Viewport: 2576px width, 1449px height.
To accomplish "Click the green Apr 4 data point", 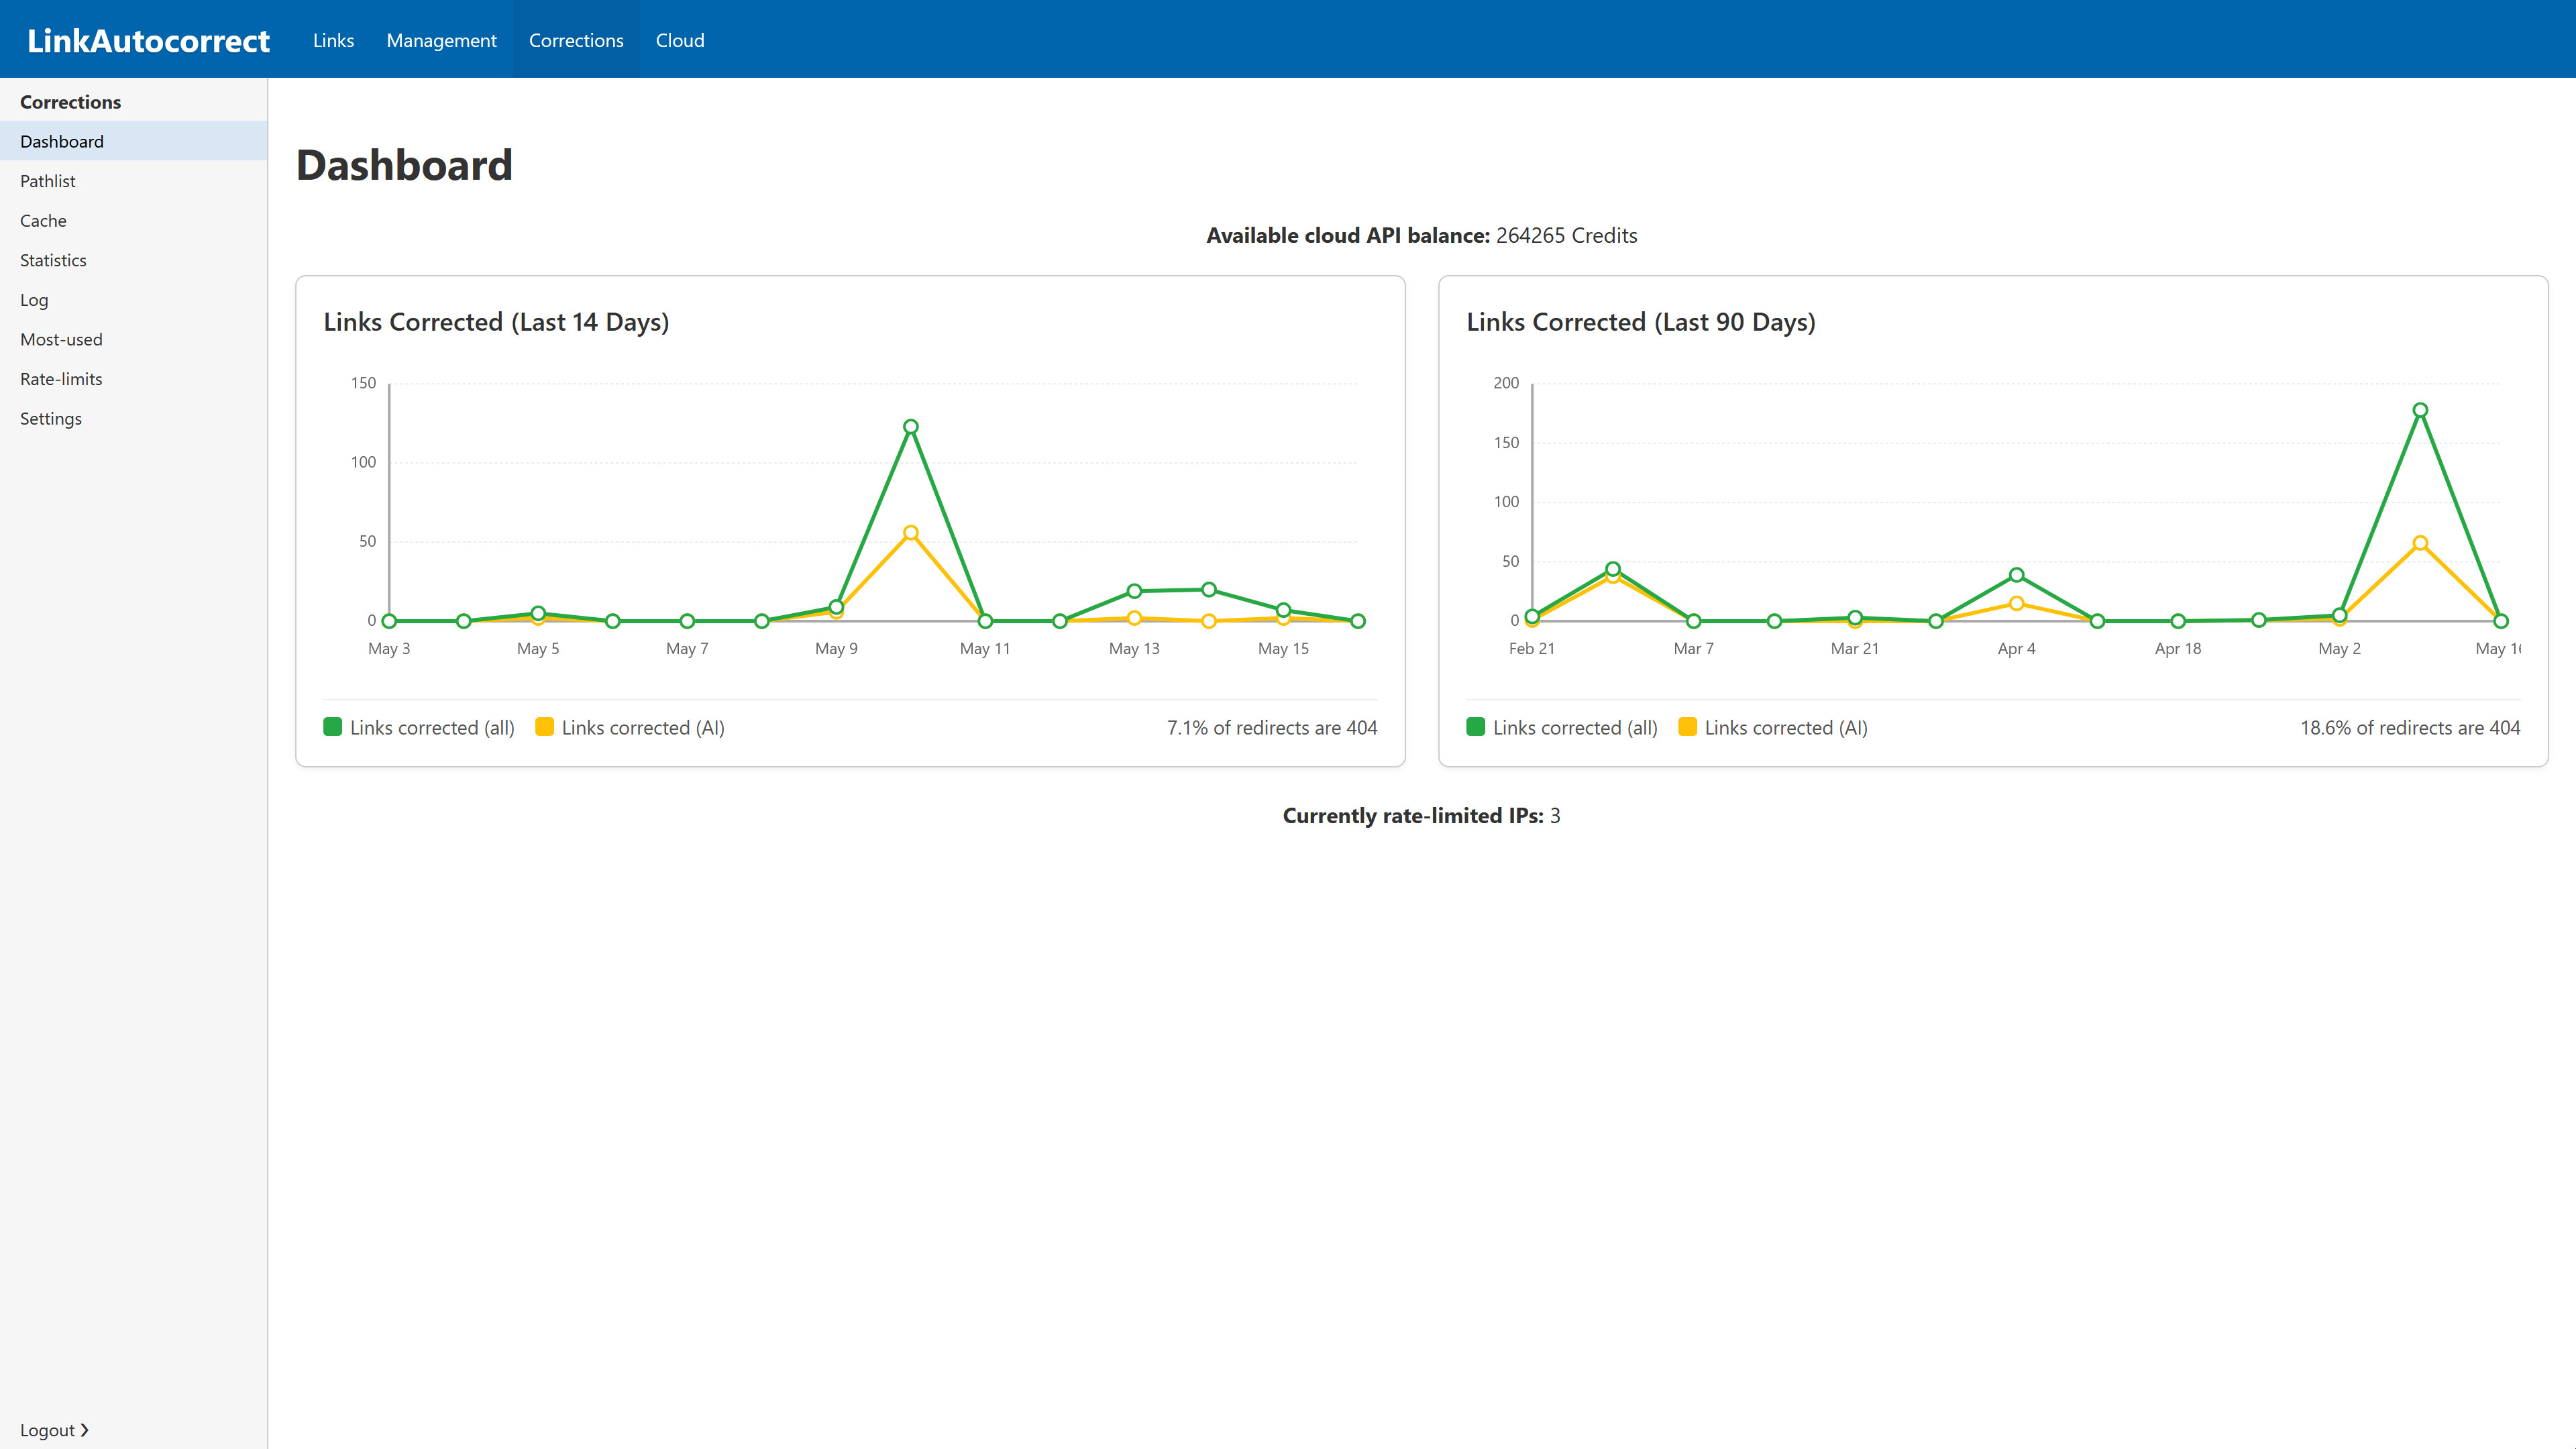I will pos(2016,575).
